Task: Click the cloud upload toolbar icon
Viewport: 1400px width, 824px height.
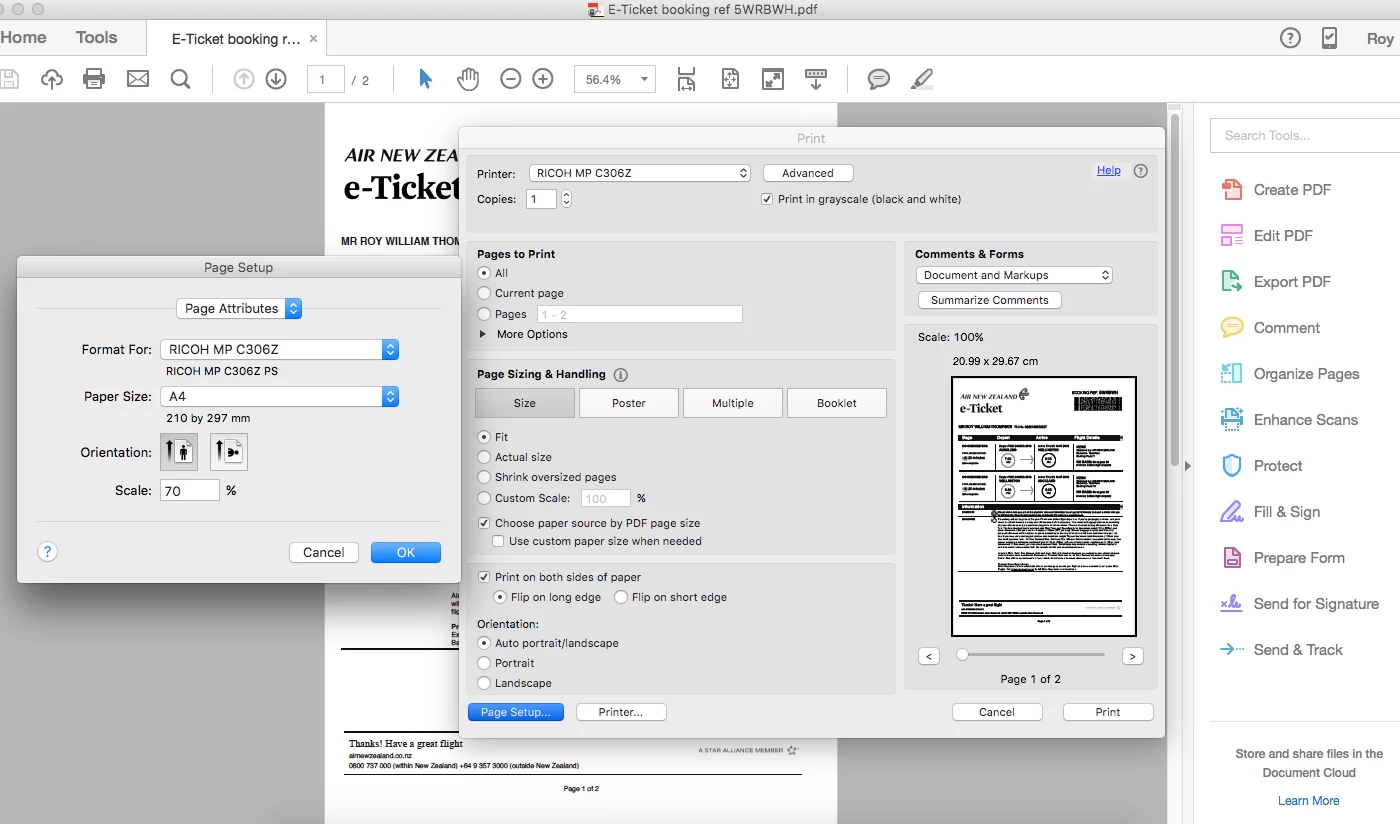Action: [x=52, y=79]
